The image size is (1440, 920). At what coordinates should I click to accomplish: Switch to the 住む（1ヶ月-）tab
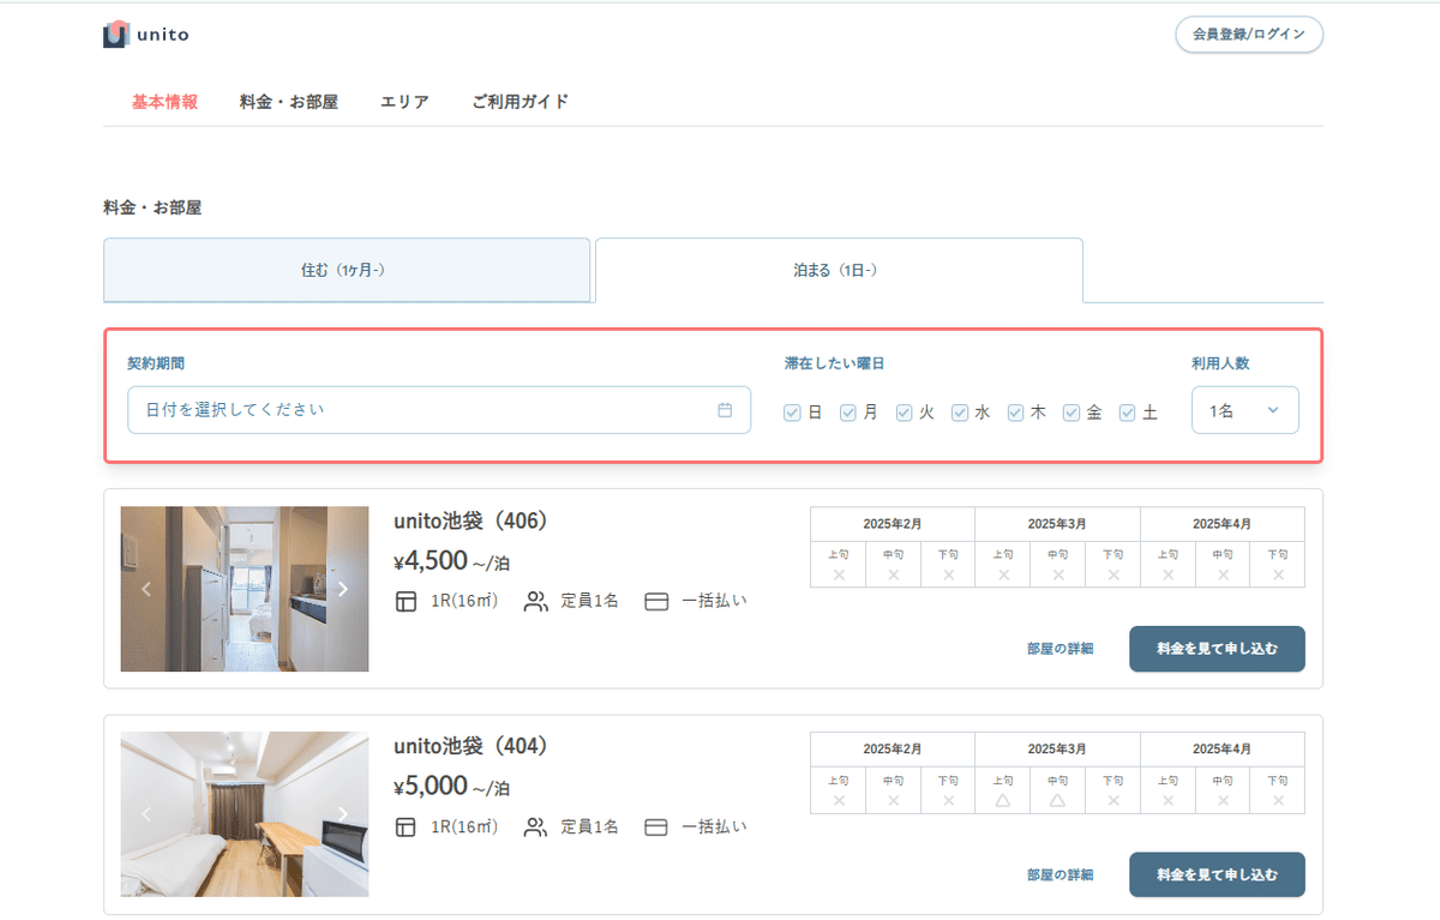click(346, 270)
